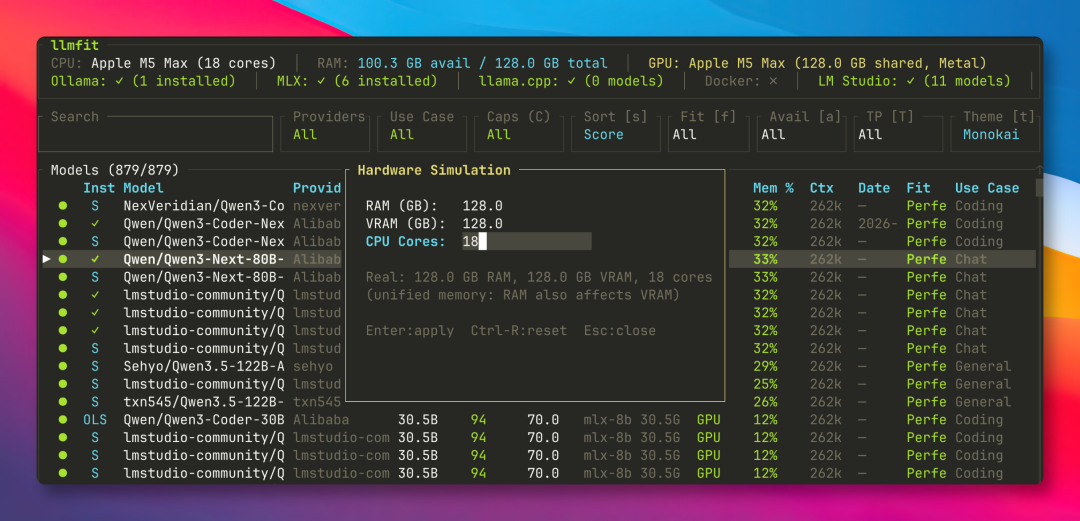
Task: Click the checkmark next to Ollama
Action: [119, 81]
